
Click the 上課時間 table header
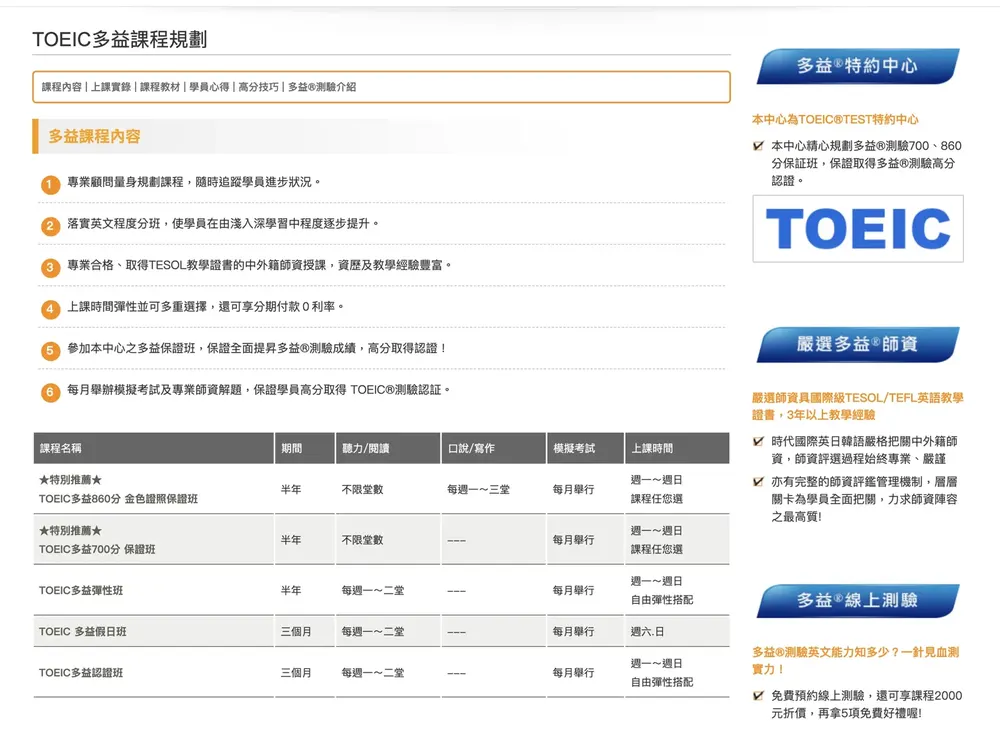(677, 448)
